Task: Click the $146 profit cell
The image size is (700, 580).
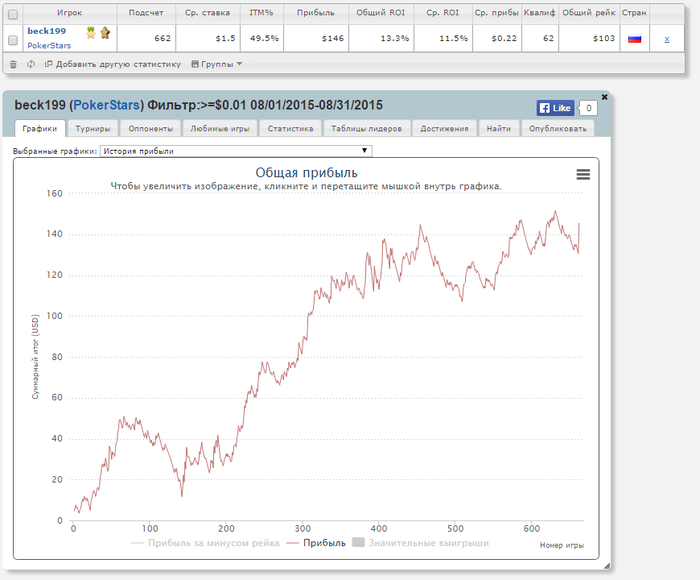Action: (316, 38)
